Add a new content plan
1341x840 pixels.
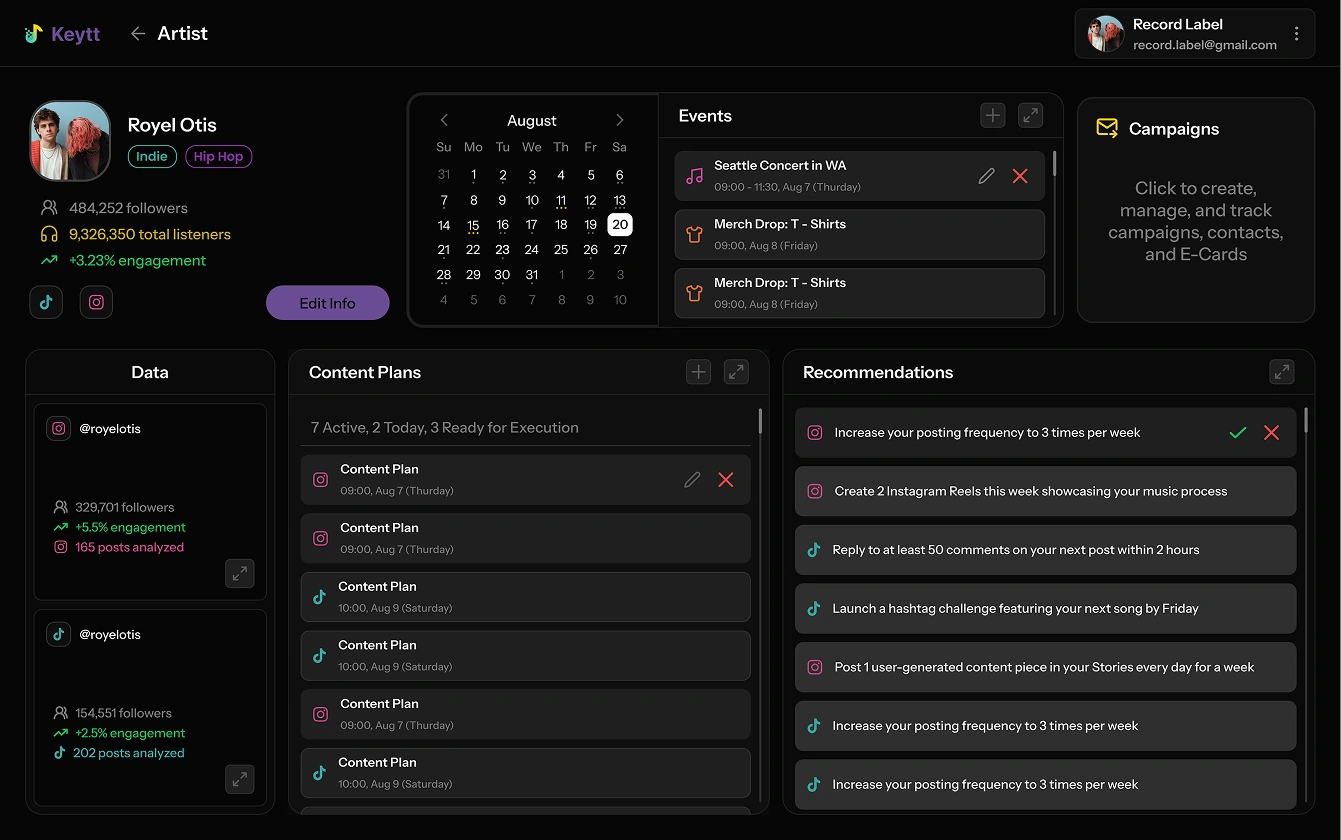click(698, 372)
